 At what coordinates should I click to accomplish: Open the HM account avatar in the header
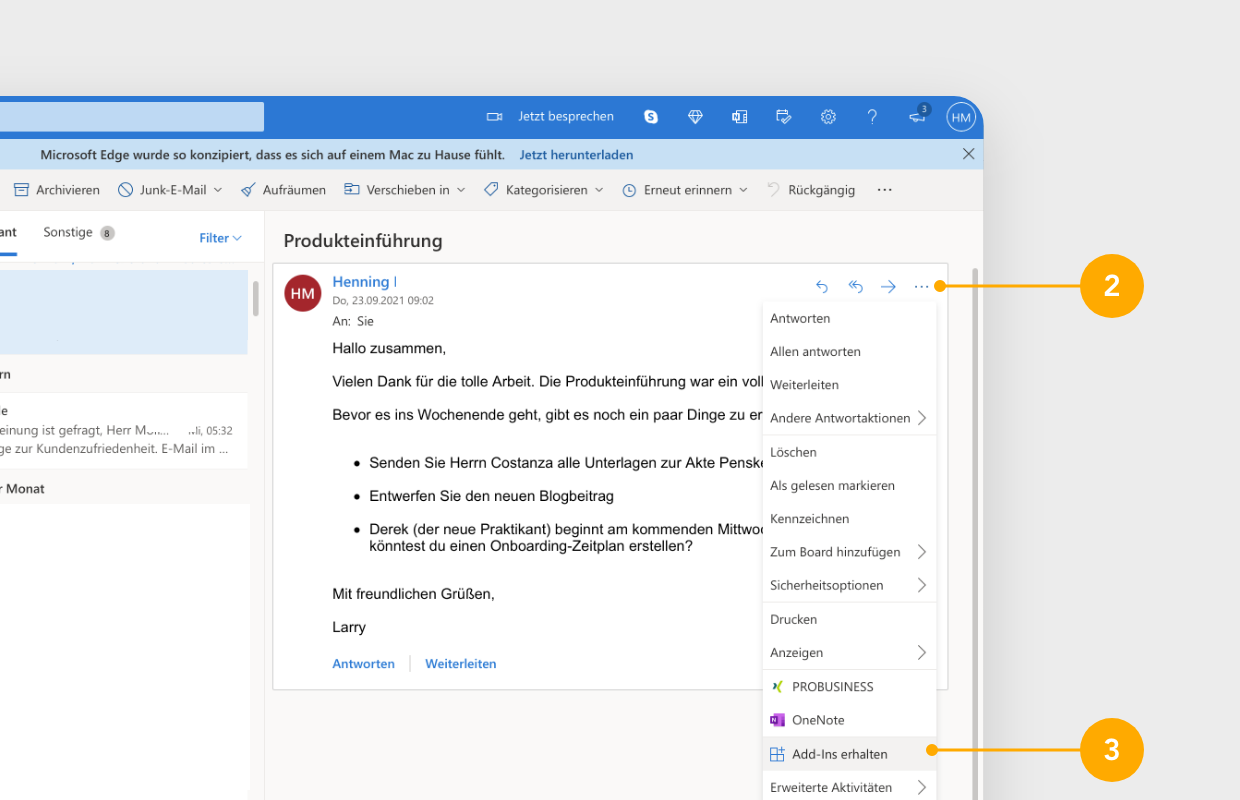pyautogui.click(x=961, y=117)
